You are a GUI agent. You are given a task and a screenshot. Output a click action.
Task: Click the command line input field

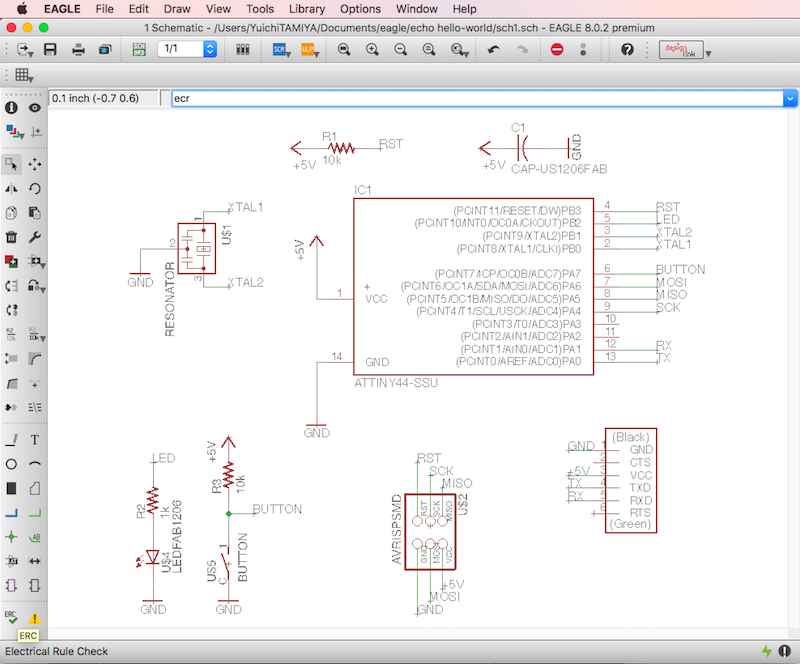[x=477, y=99]
